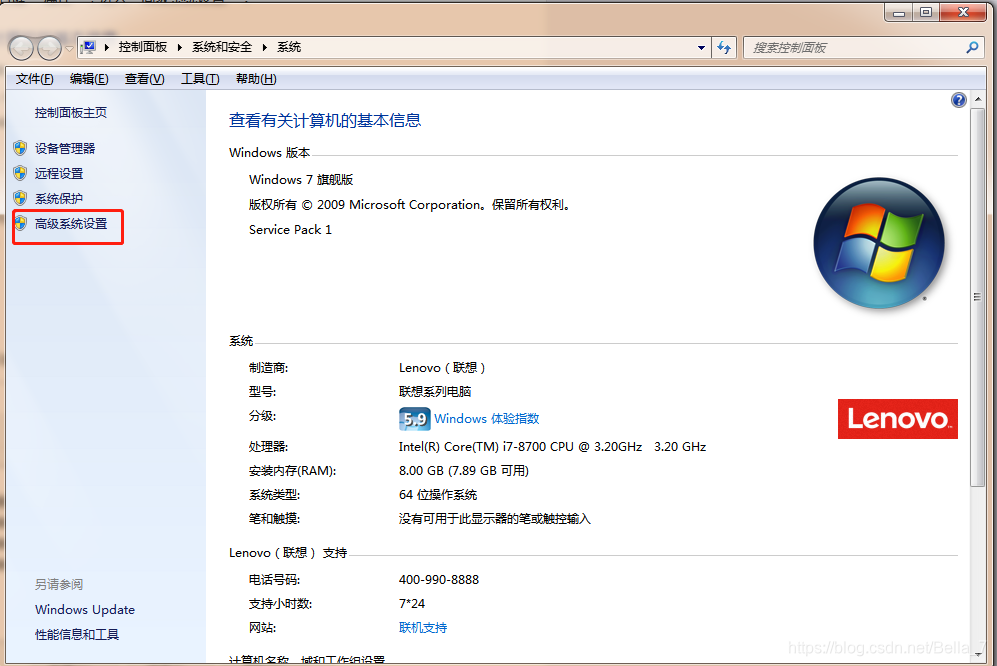The image size is (997, 666).
Task: Click the 64 位操作系统 value
Action: pos(437,495)
